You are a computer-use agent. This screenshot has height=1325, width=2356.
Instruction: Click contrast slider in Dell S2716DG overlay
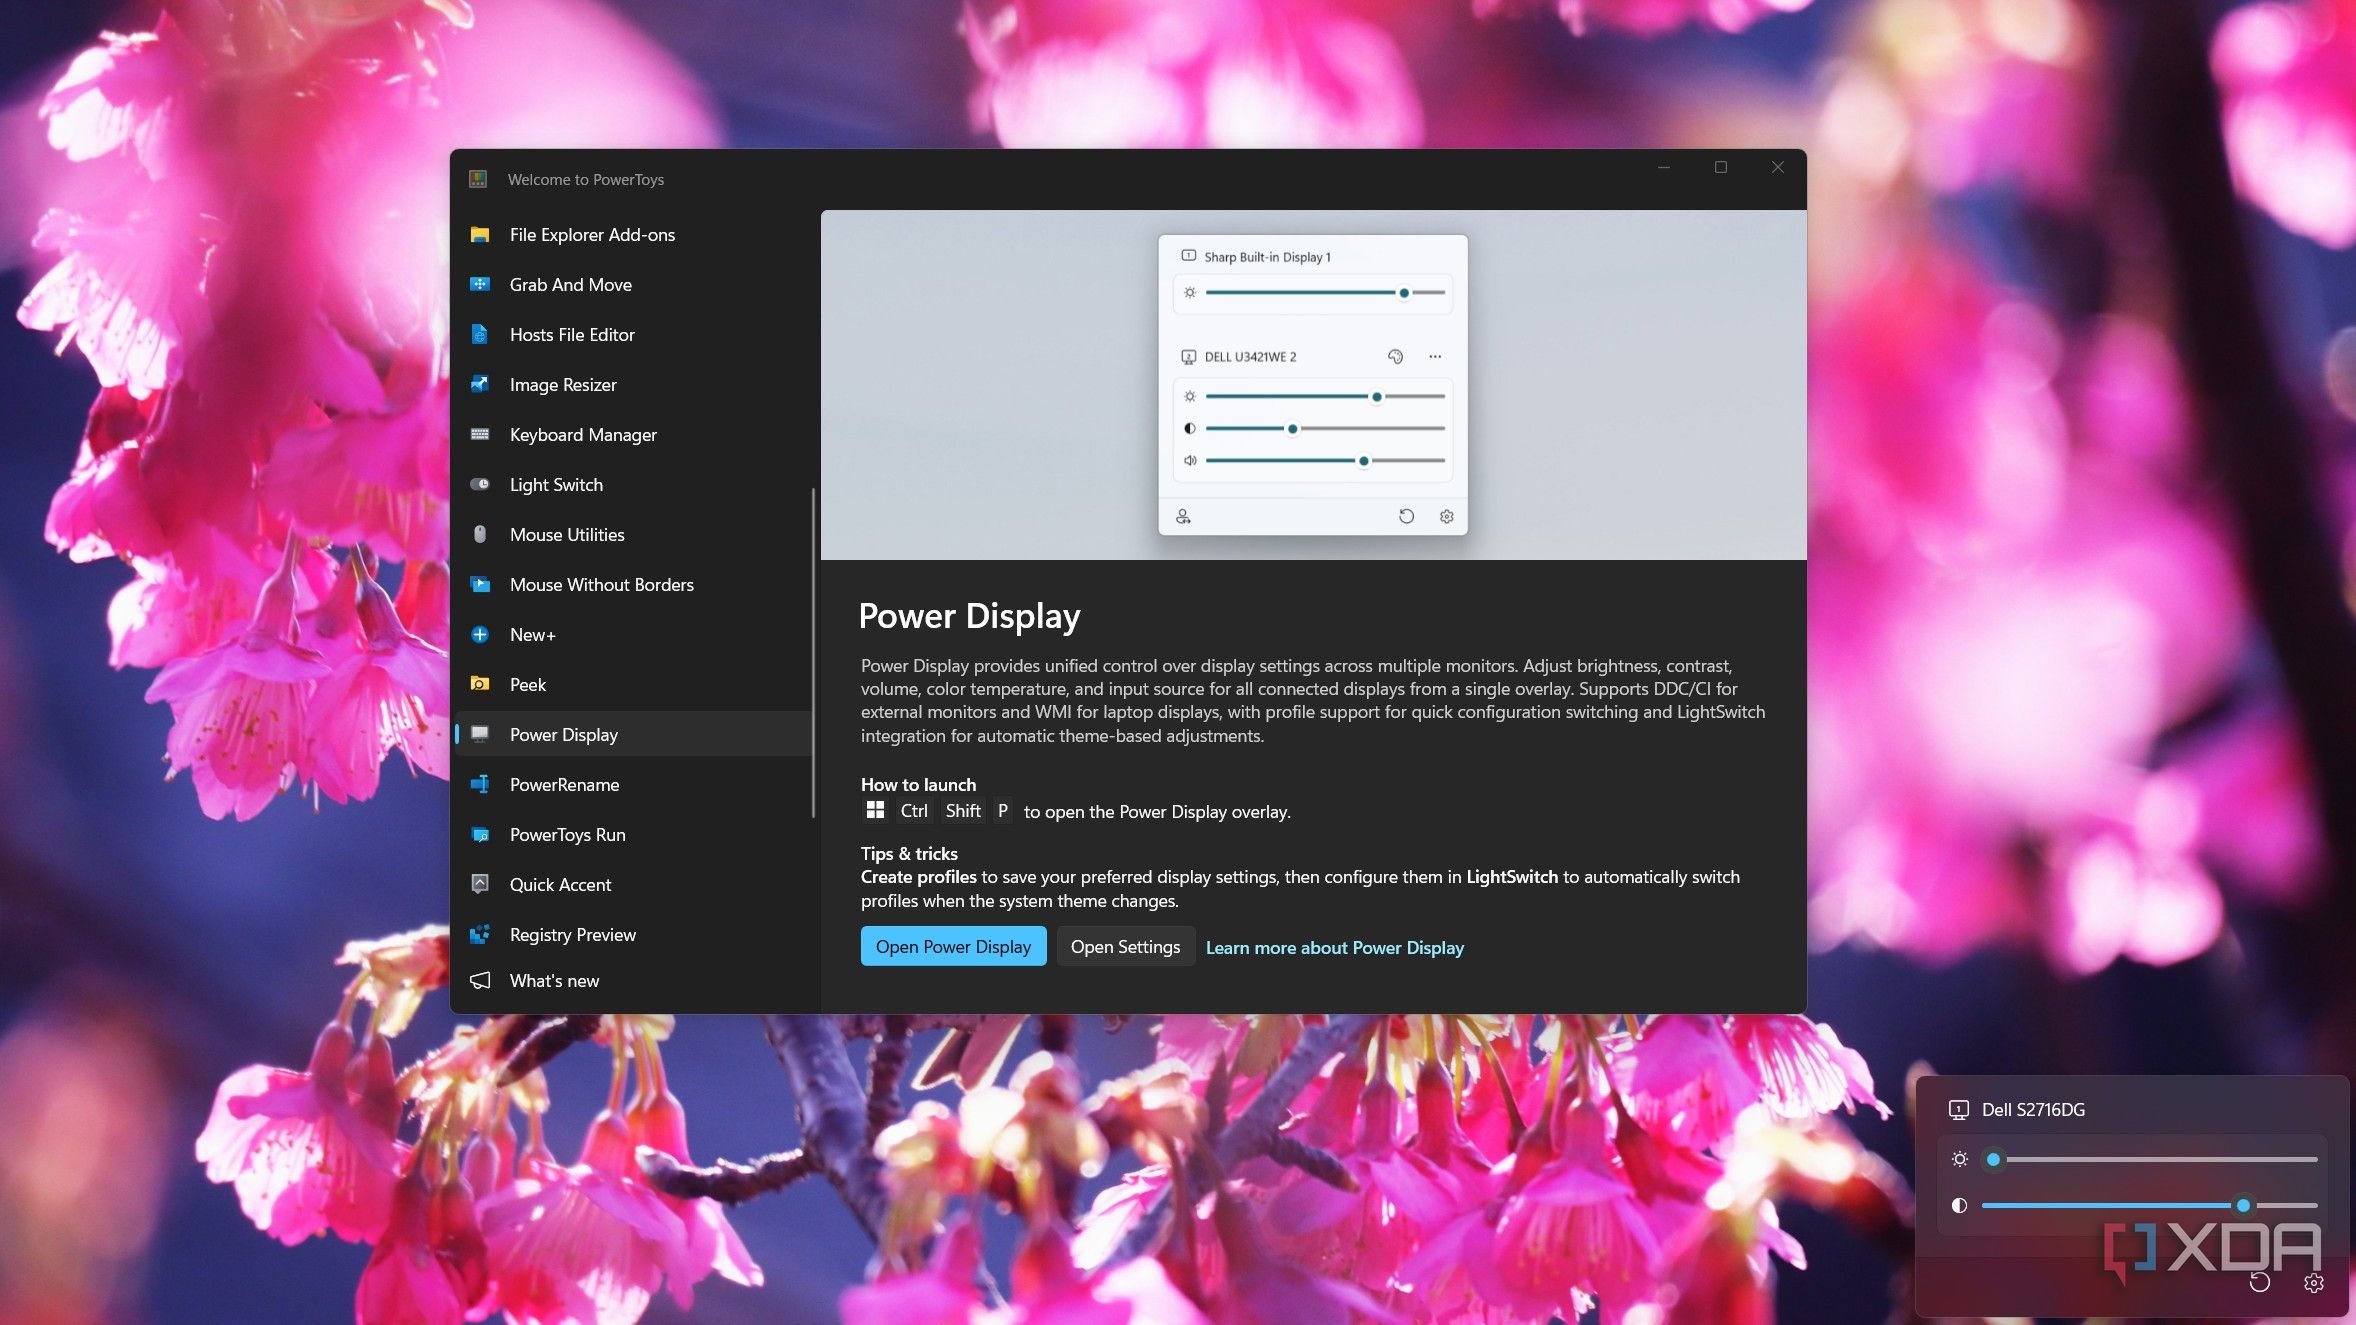tap(2149, 1205)
